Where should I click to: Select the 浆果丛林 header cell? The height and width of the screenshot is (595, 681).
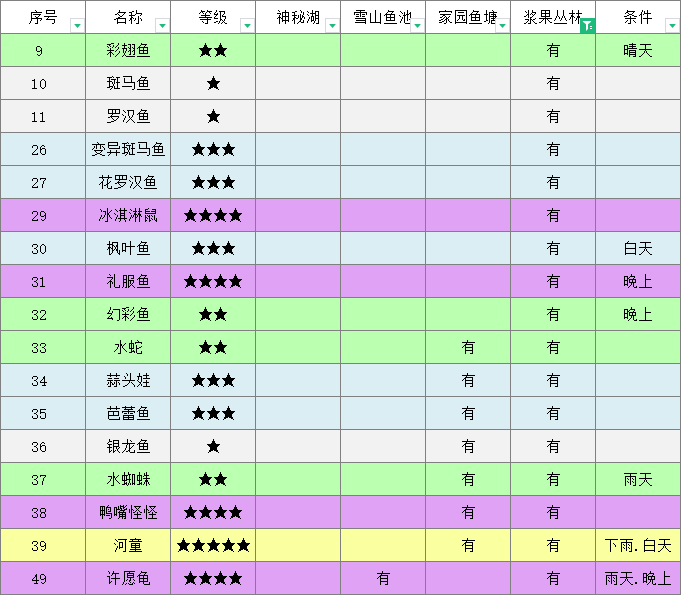pyautogui.click(x=553, y=17)
